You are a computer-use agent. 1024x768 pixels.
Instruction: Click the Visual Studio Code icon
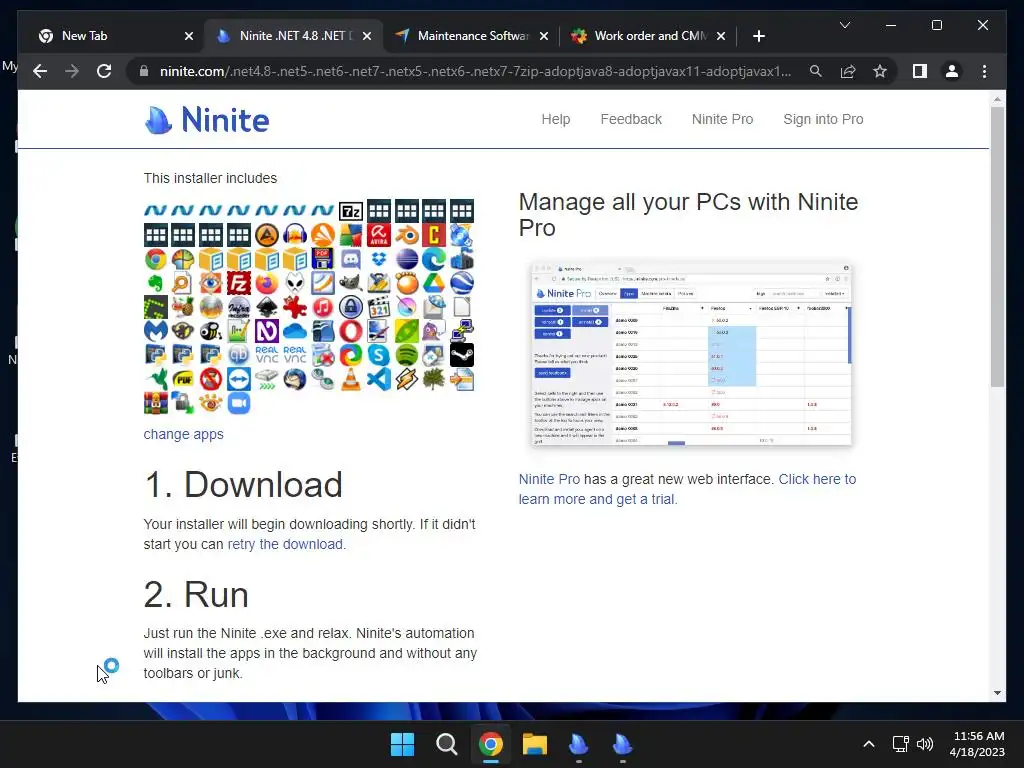[x=379, y=379]
